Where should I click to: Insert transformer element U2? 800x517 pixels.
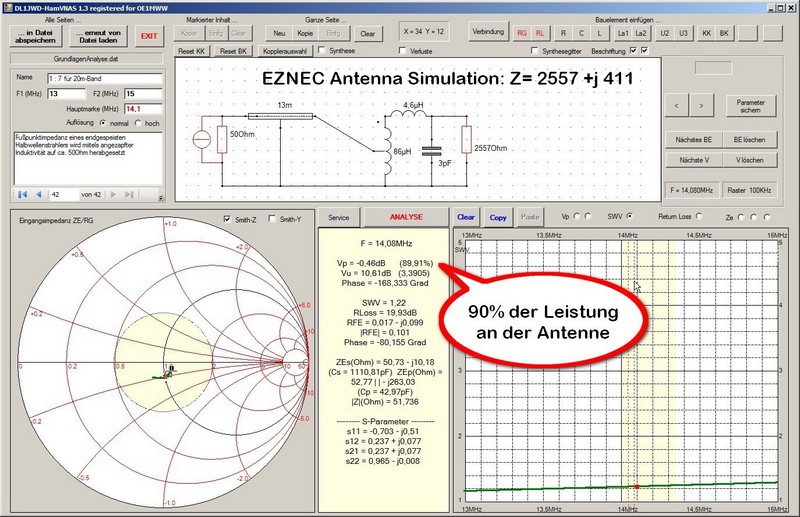click(x=665, y=33)
